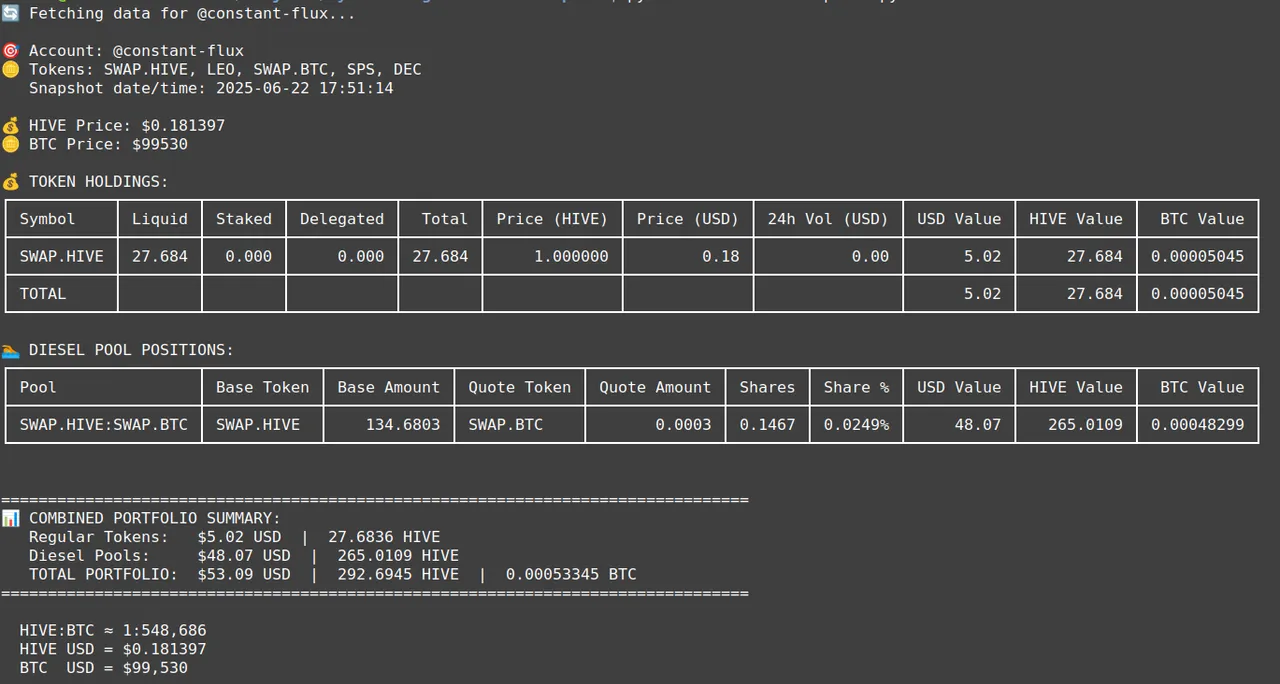Select the total portfolio amount $53.09 USD
Screen dimensions: 1280x684
[244, 574]
